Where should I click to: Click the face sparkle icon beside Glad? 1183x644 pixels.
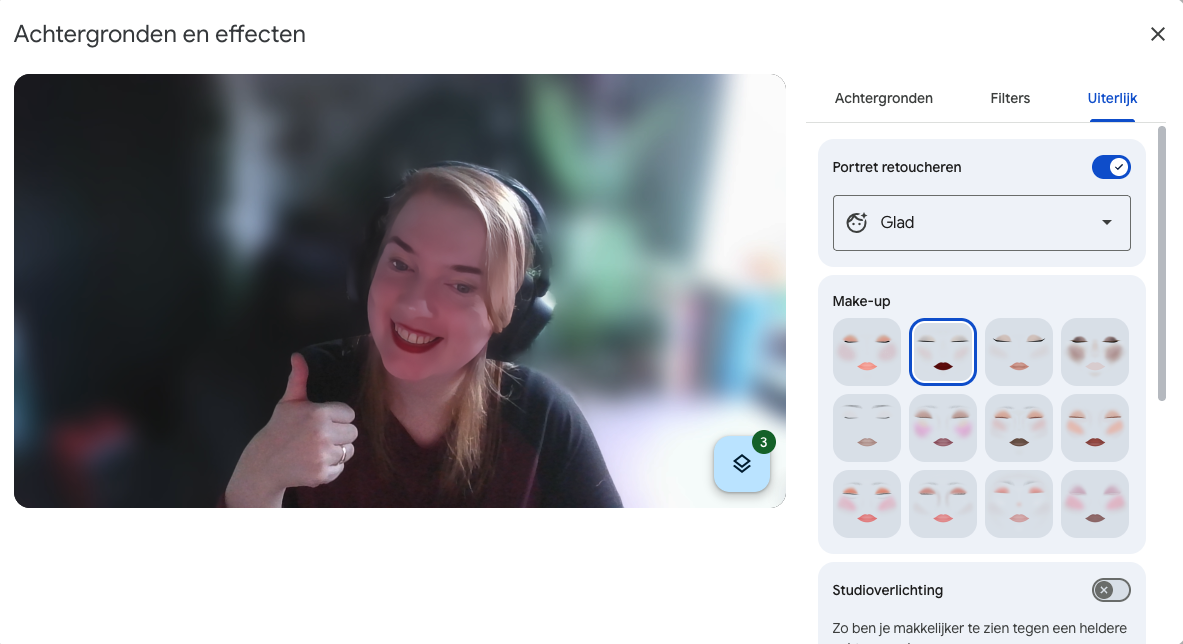coord(856,223)
